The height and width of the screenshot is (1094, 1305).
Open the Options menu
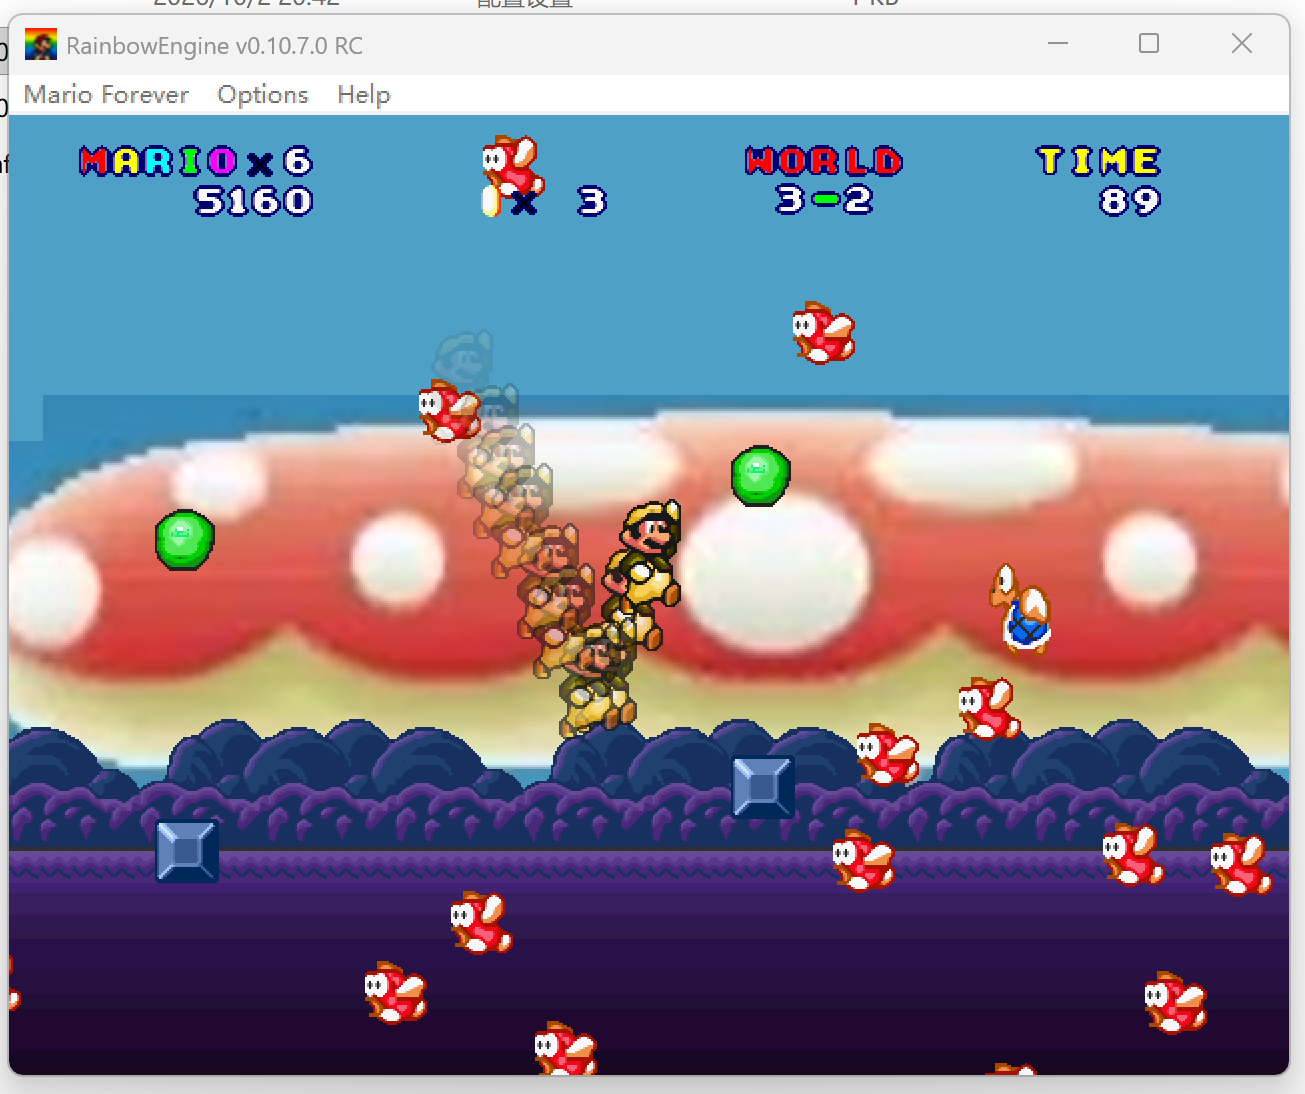point(263,95)
